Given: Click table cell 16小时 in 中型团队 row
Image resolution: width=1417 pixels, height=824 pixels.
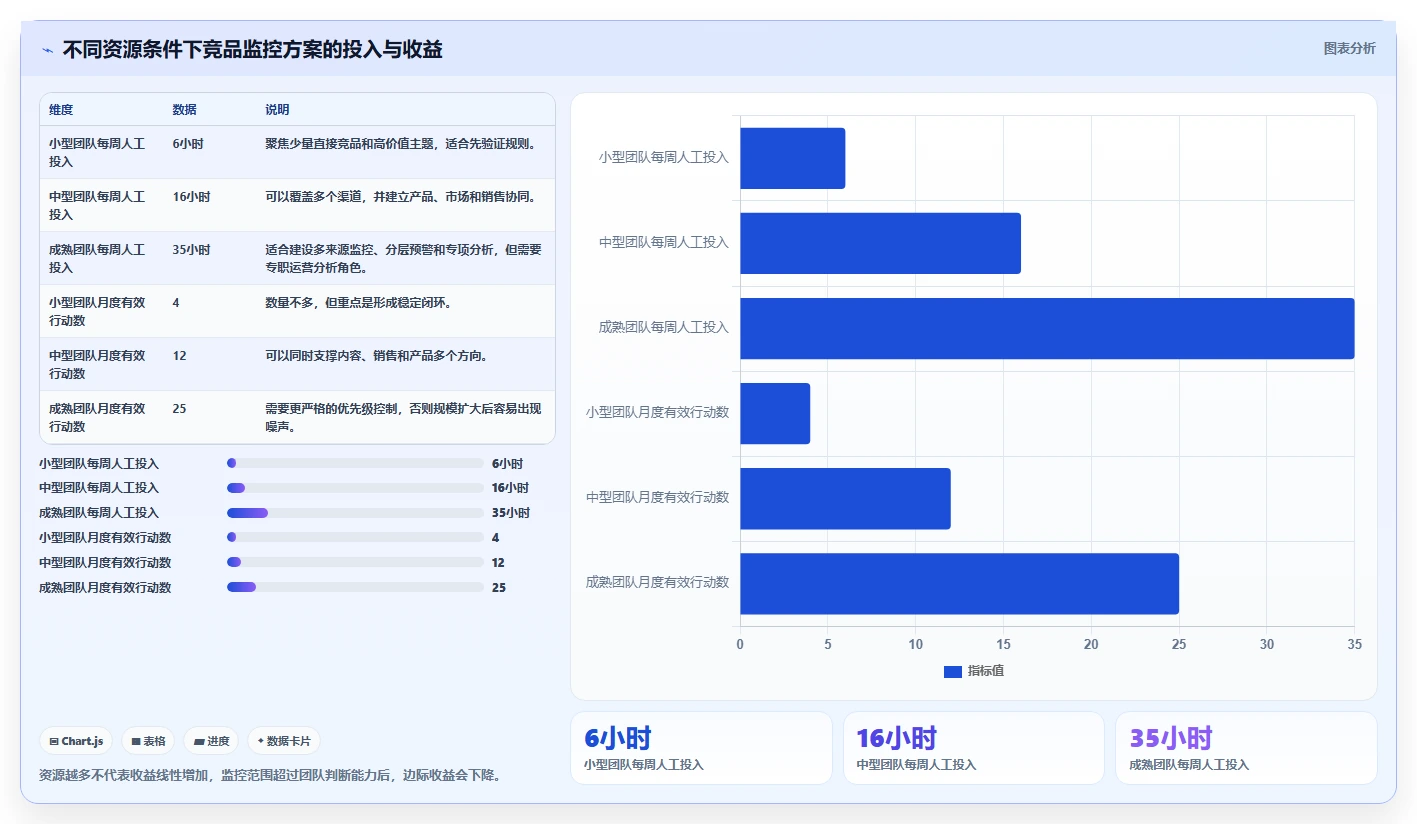Looking at the screenshot, I should (x=191, y=197).
